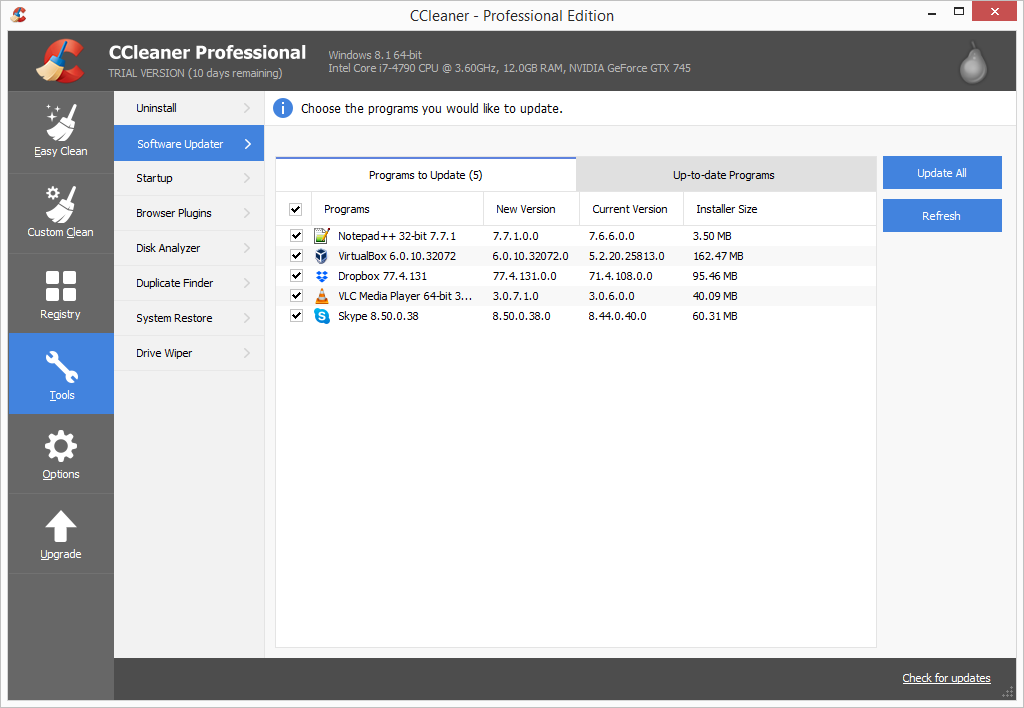The image size is (1024, 708).
Task: Expand the Disk Analyzer tool
Action: click(x=188, y=248)
